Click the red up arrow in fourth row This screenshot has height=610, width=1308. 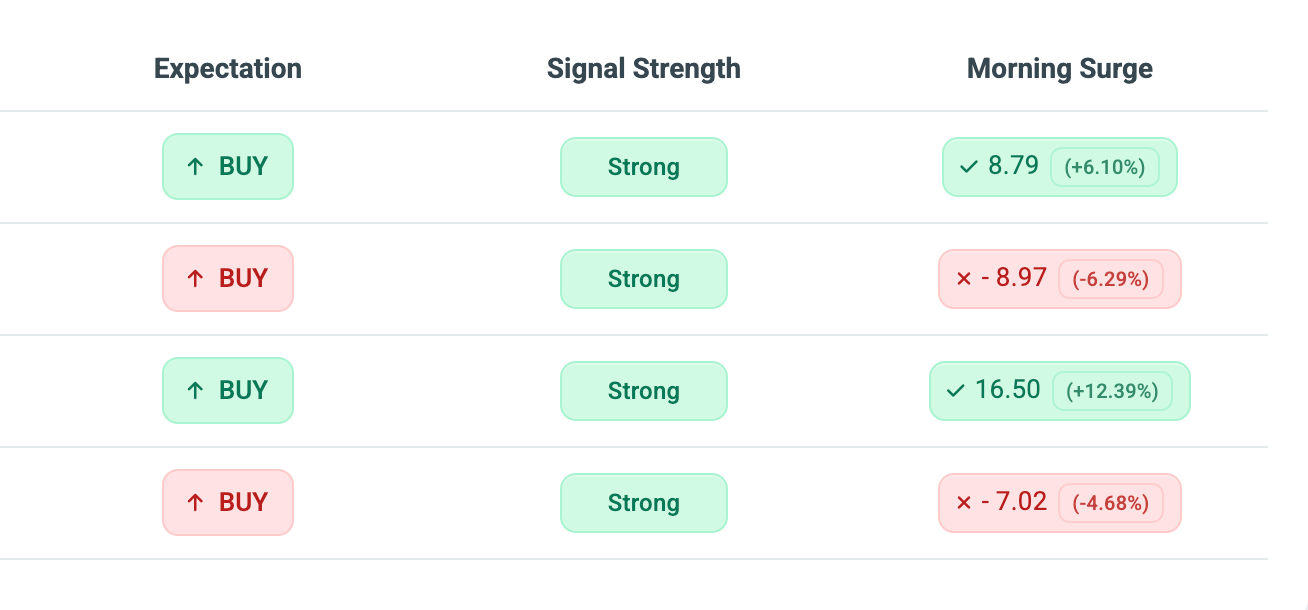pos(196,503)
